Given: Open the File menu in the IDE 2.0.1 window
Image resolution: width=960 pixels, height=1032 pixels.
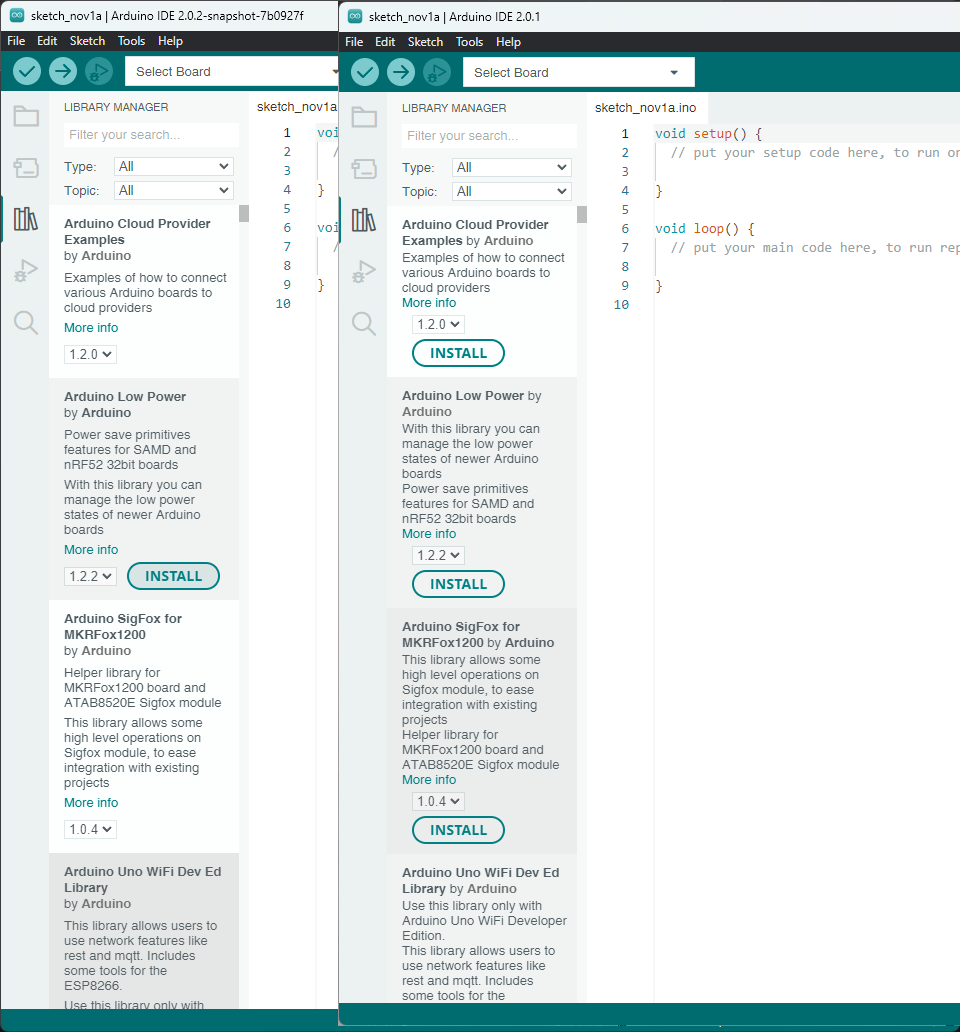Looking at the screenshot, I should pos(354,41).
